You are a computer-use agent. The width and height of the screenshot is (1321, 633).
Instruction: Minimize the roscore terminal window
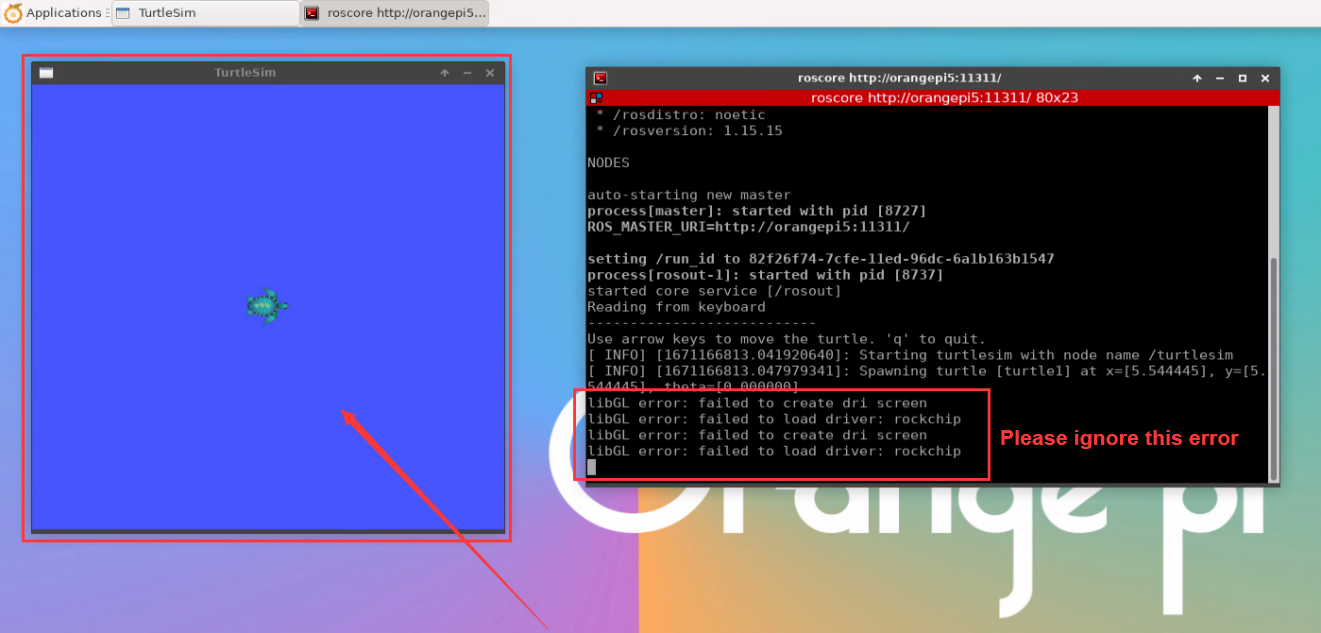click(x=1220, y=78)
